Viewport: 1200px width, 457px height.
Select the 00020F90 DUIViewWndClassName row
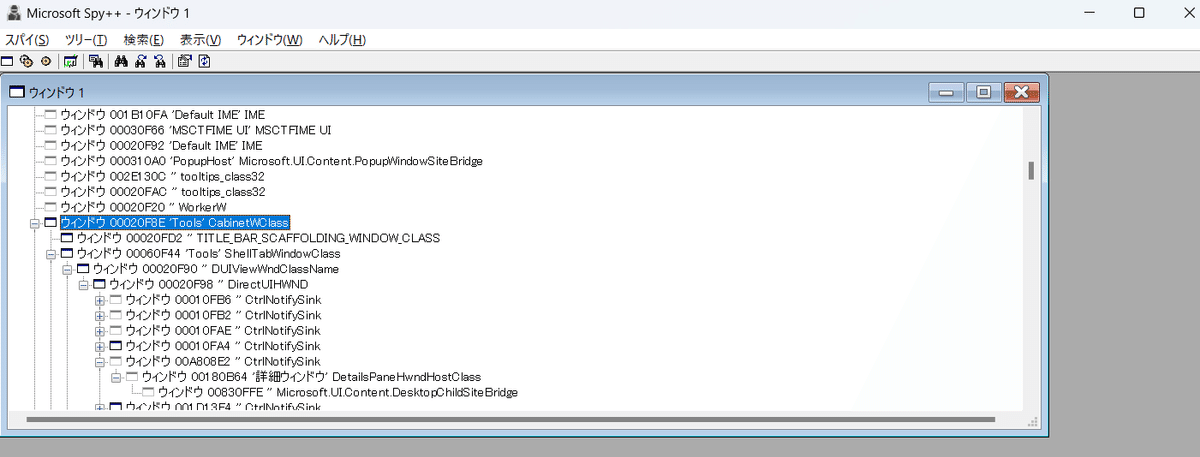(x=215, y=269)
